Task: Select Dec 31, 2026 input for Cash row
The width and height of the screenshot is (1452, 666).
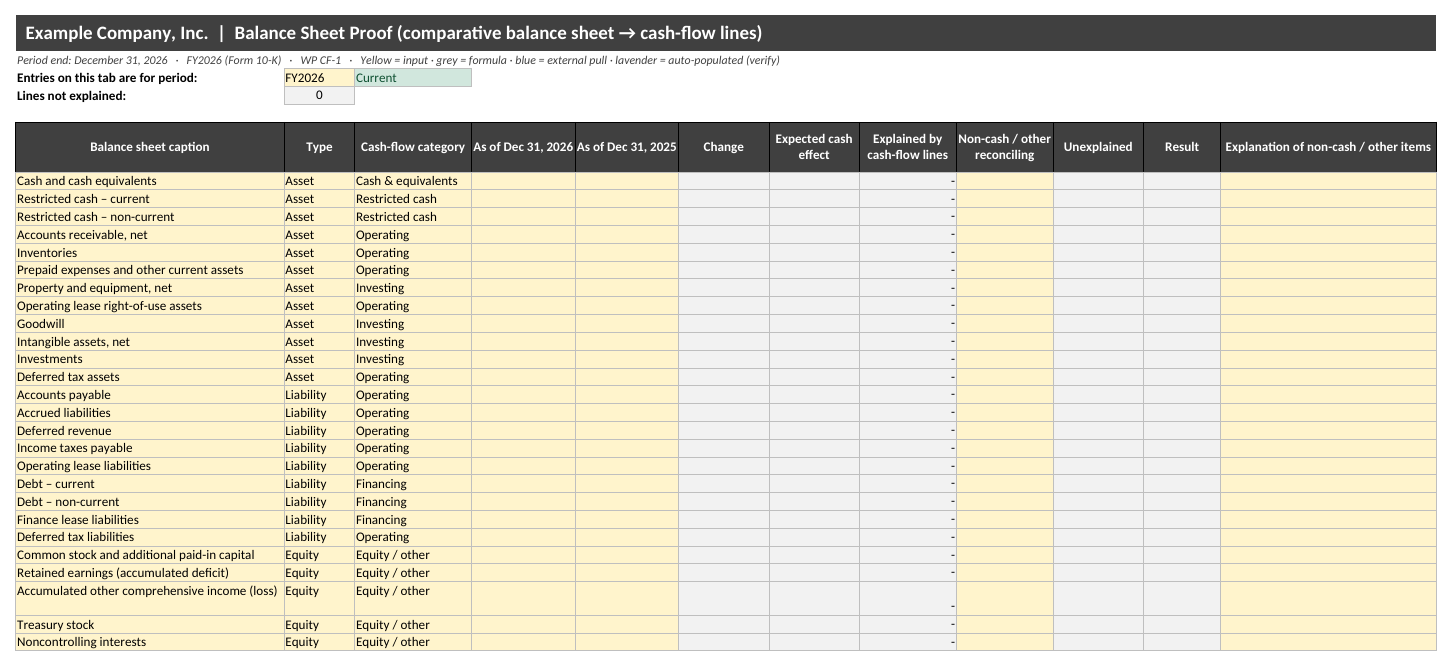Action: pos(523,181)
